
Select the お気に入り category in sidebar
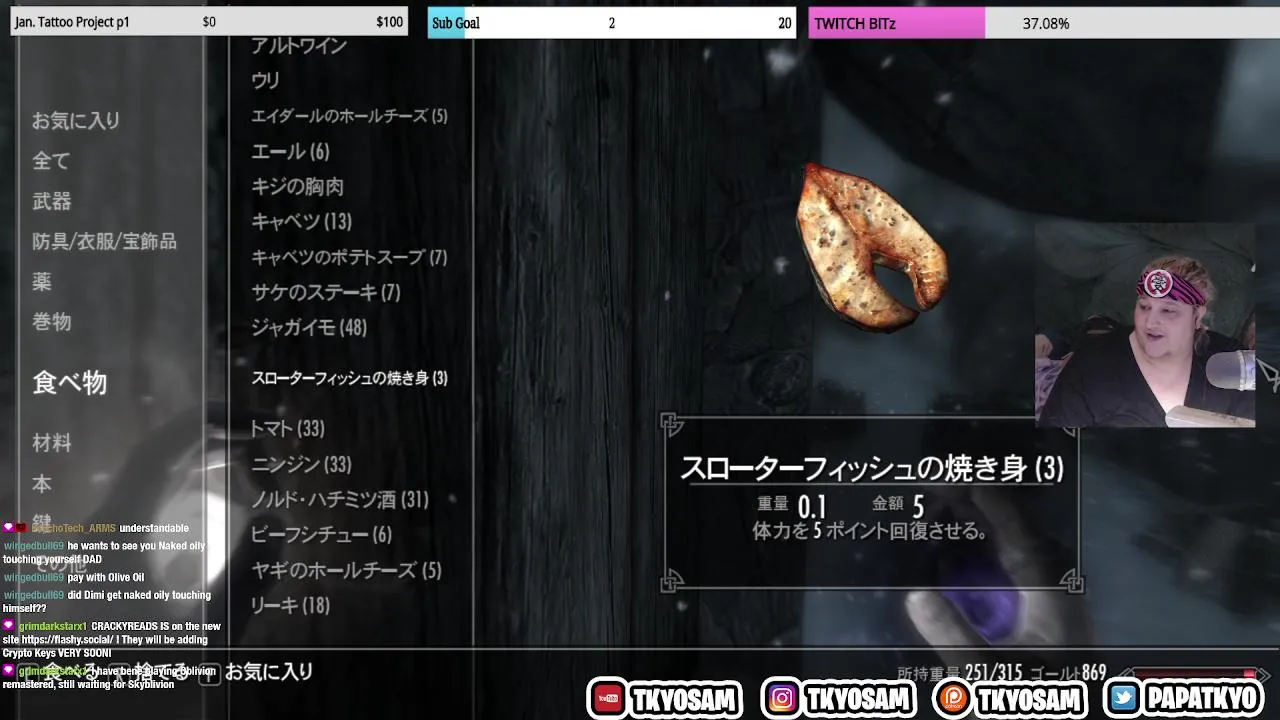coord(76,121)
